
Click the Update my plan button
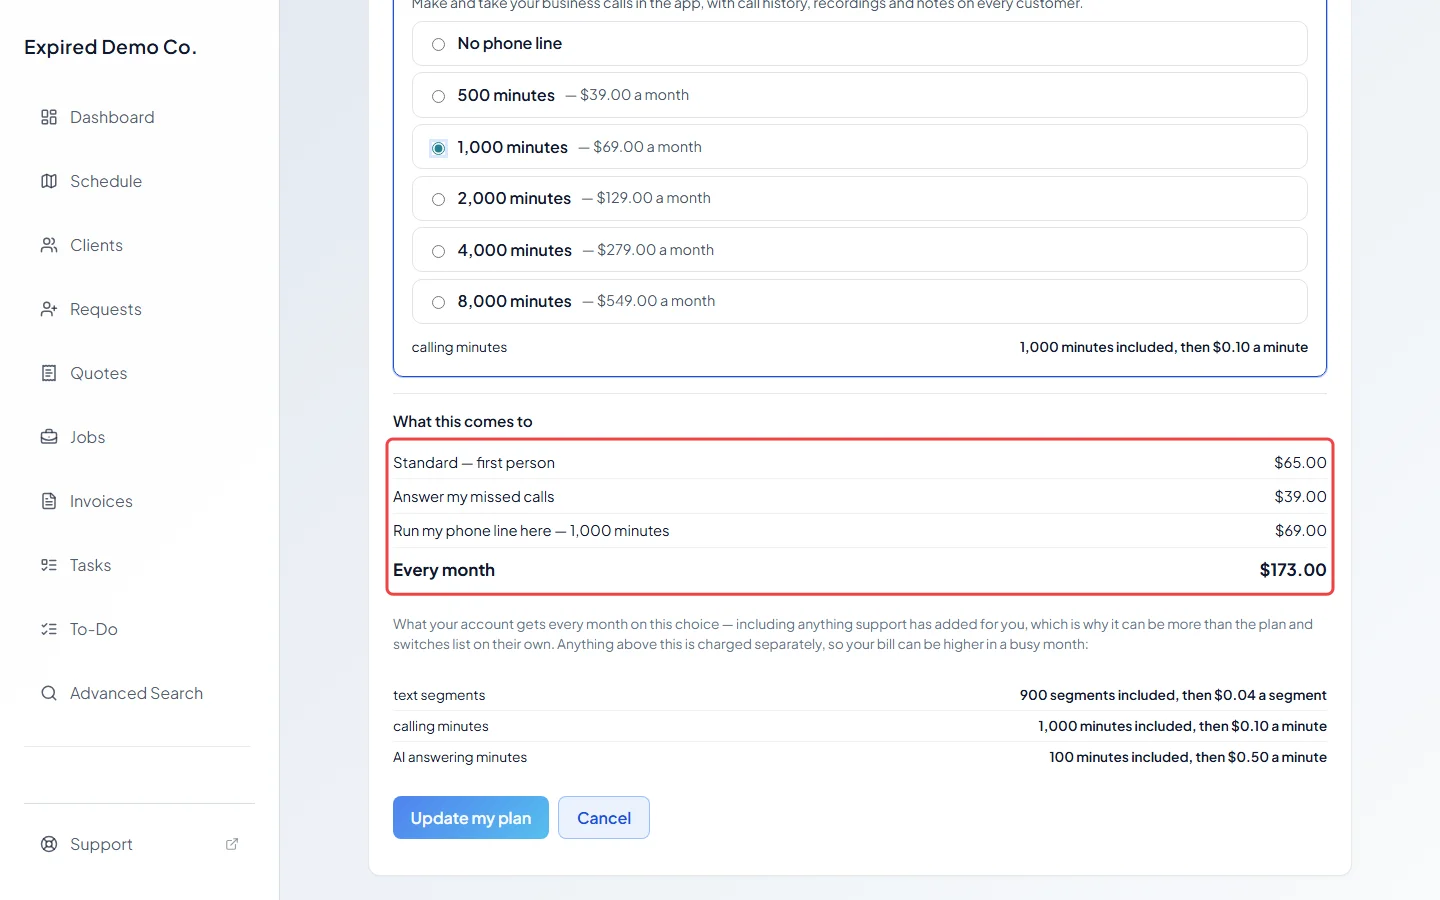pyautogui.click(x=471, y=818)
